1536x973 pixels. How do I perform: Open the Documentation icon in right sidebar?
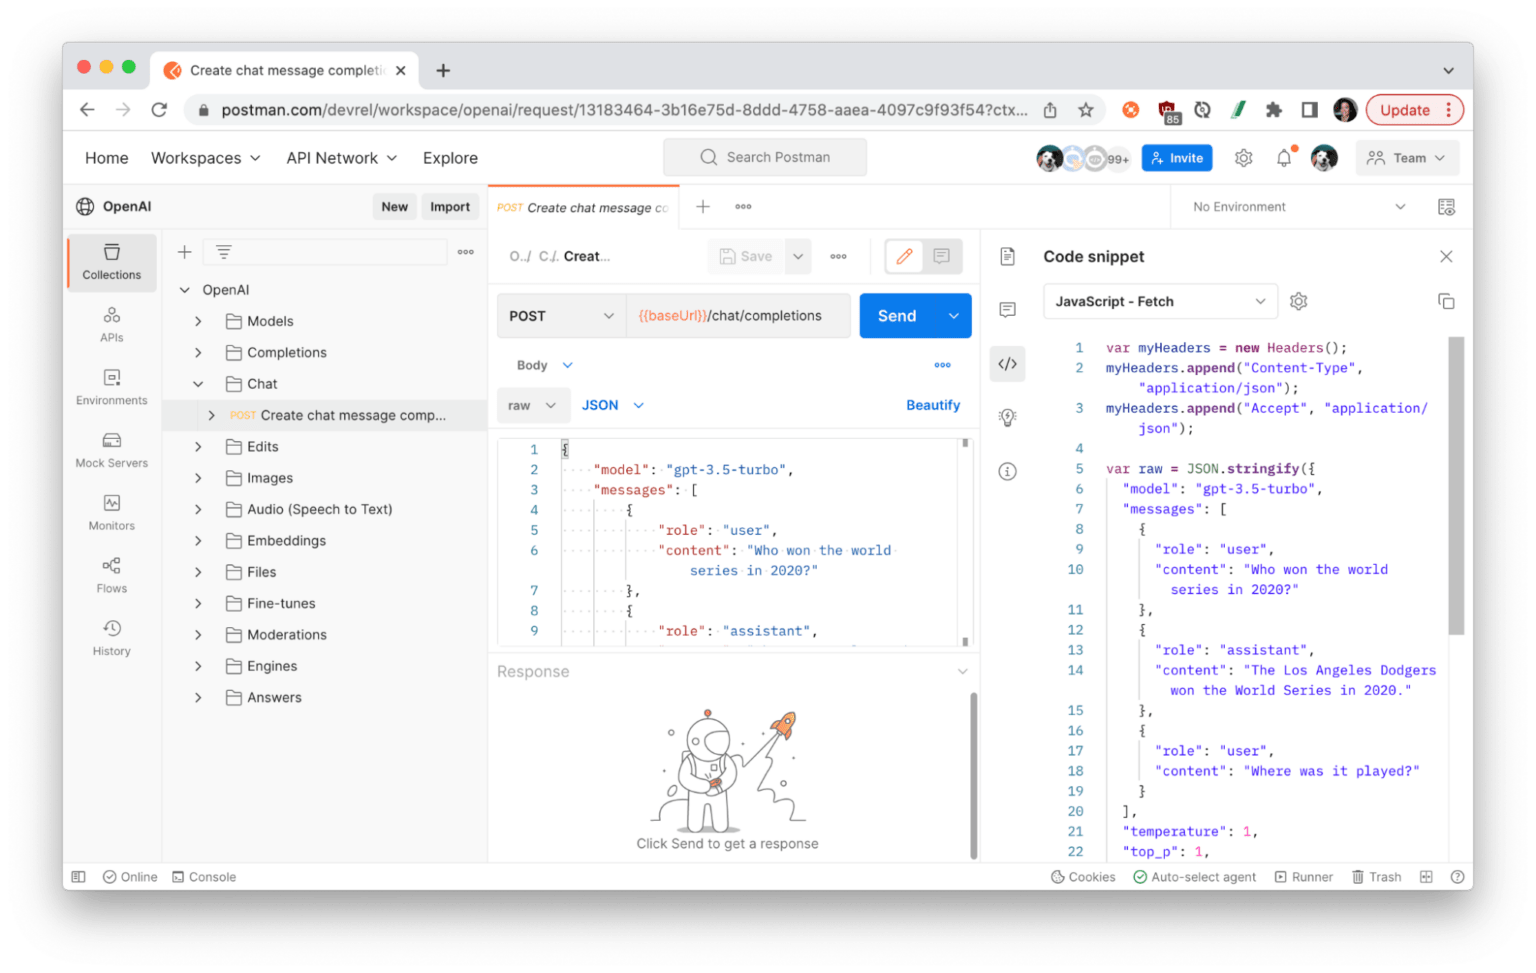pyautogui.click(x=1007, y=256)
